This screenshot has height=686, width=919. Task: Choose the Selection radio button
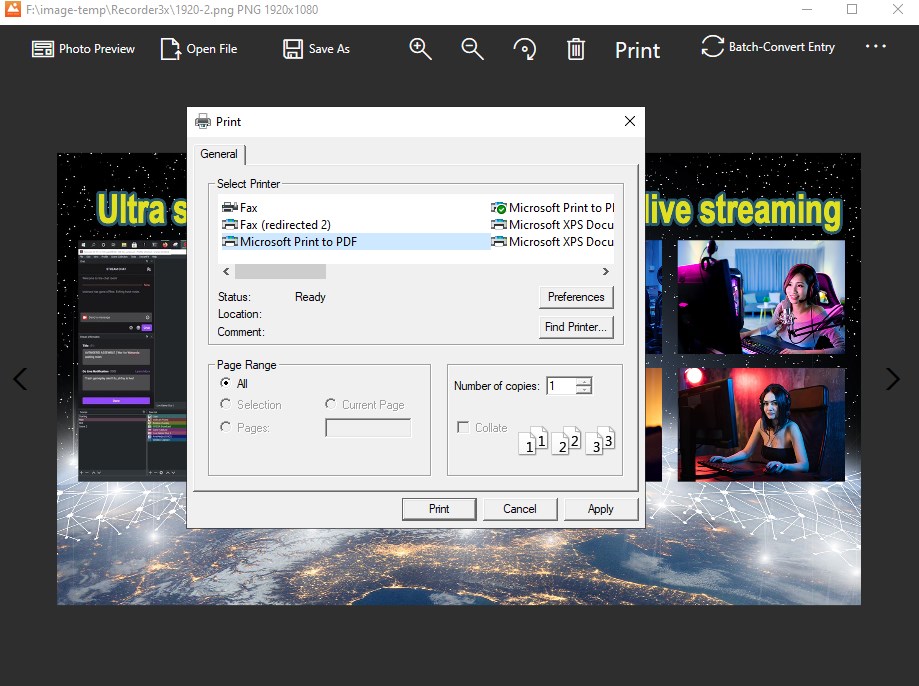point(225,404)
